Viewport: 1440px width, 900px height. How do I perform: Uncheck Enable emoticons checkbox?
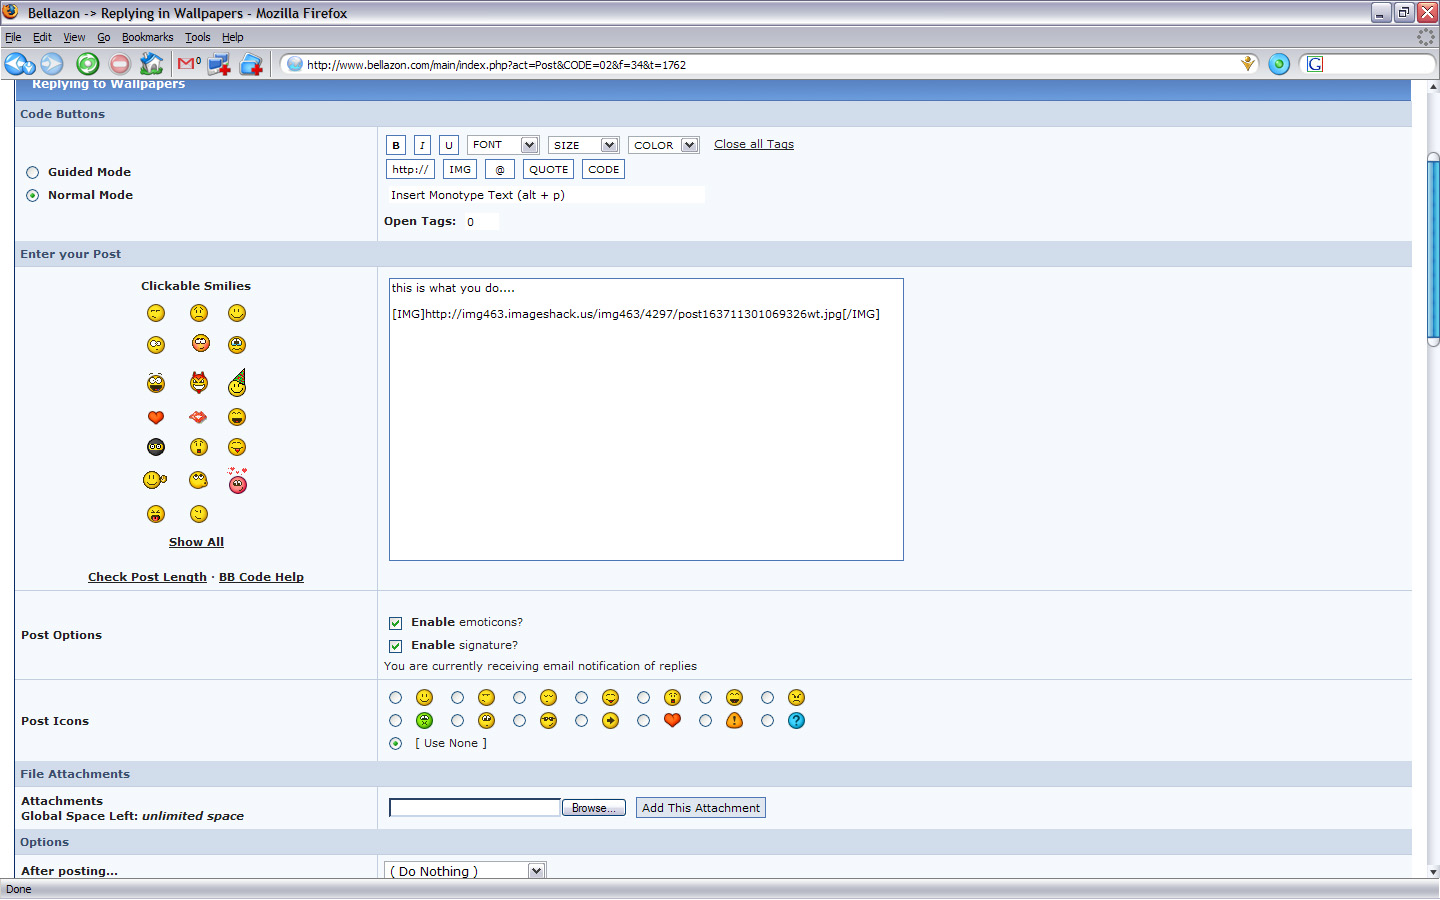tap(396, 623)
